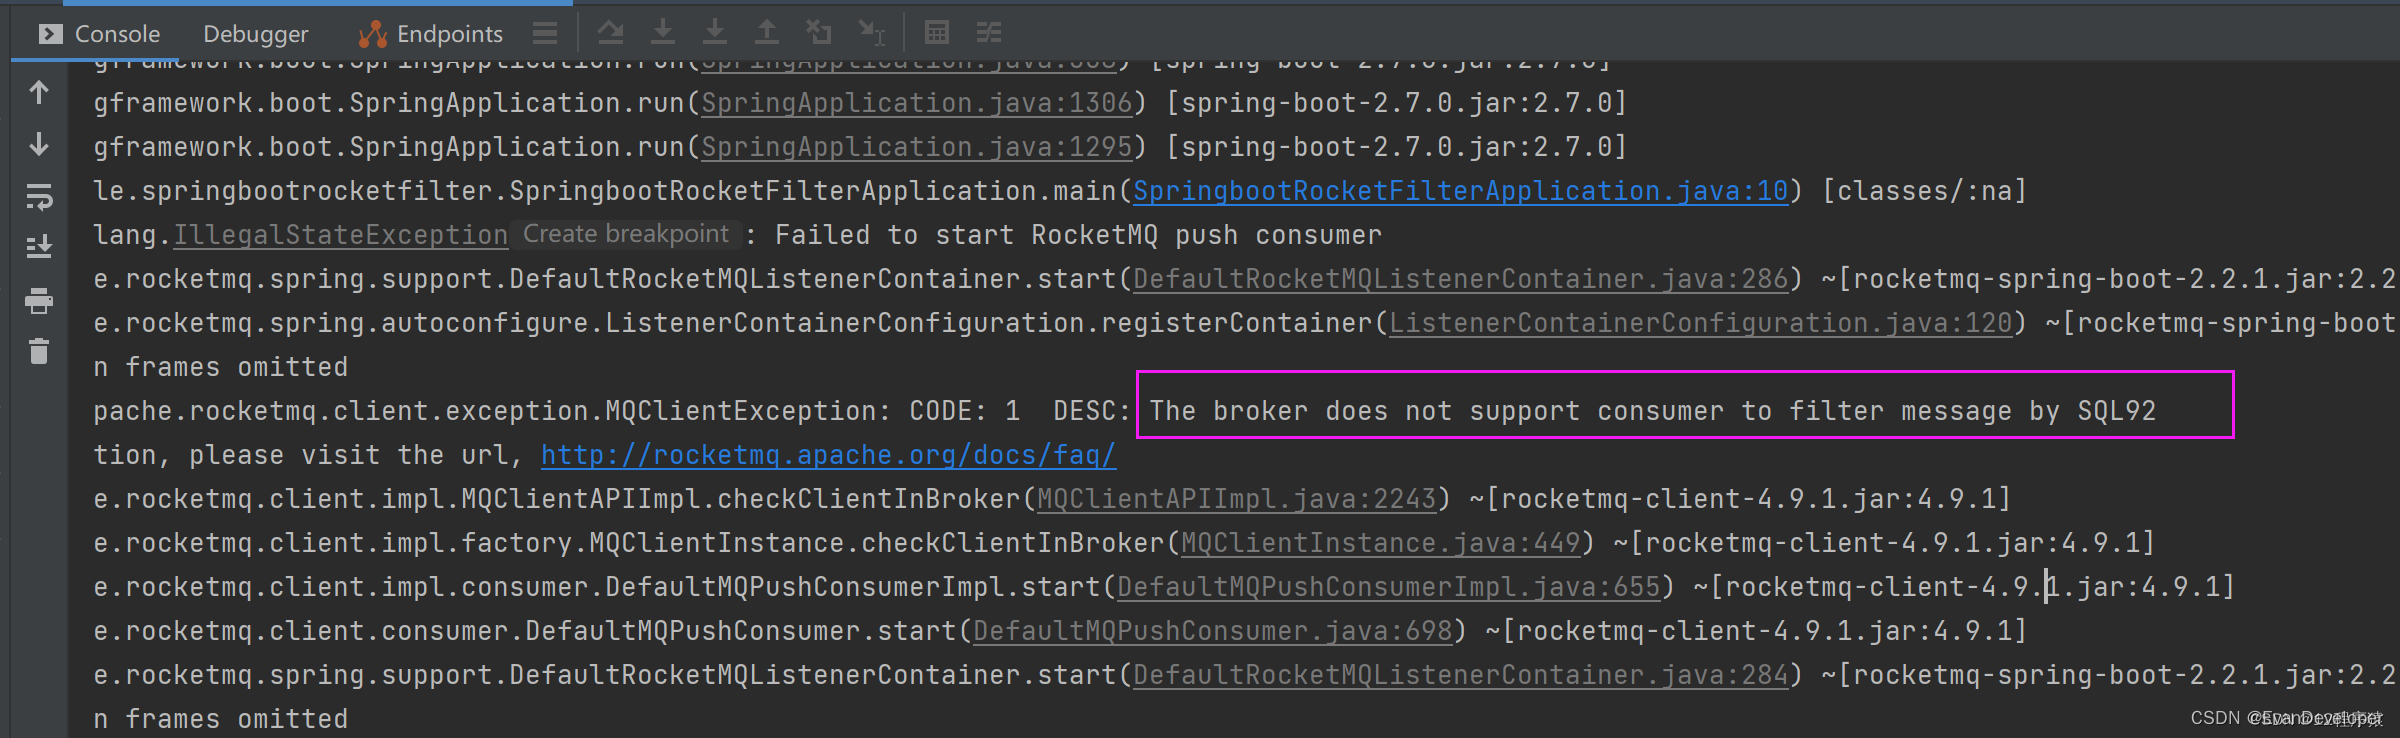Viewport: 2400px width, 738px height.
Task: Click the Create breakpoint inlay button
Action: click(x=626, y=234)
